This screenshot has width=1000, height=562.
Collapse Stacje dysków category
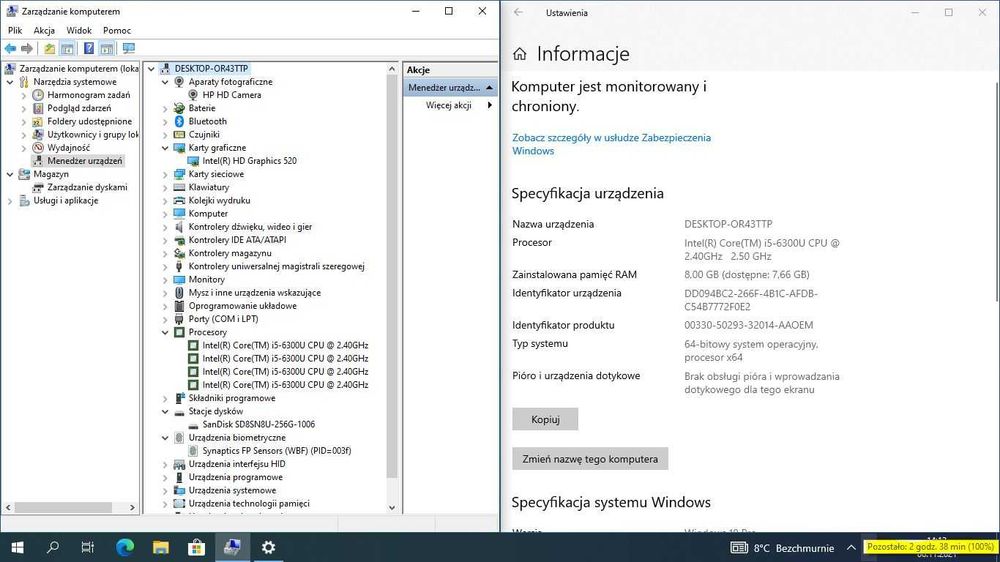coord(165,411)
